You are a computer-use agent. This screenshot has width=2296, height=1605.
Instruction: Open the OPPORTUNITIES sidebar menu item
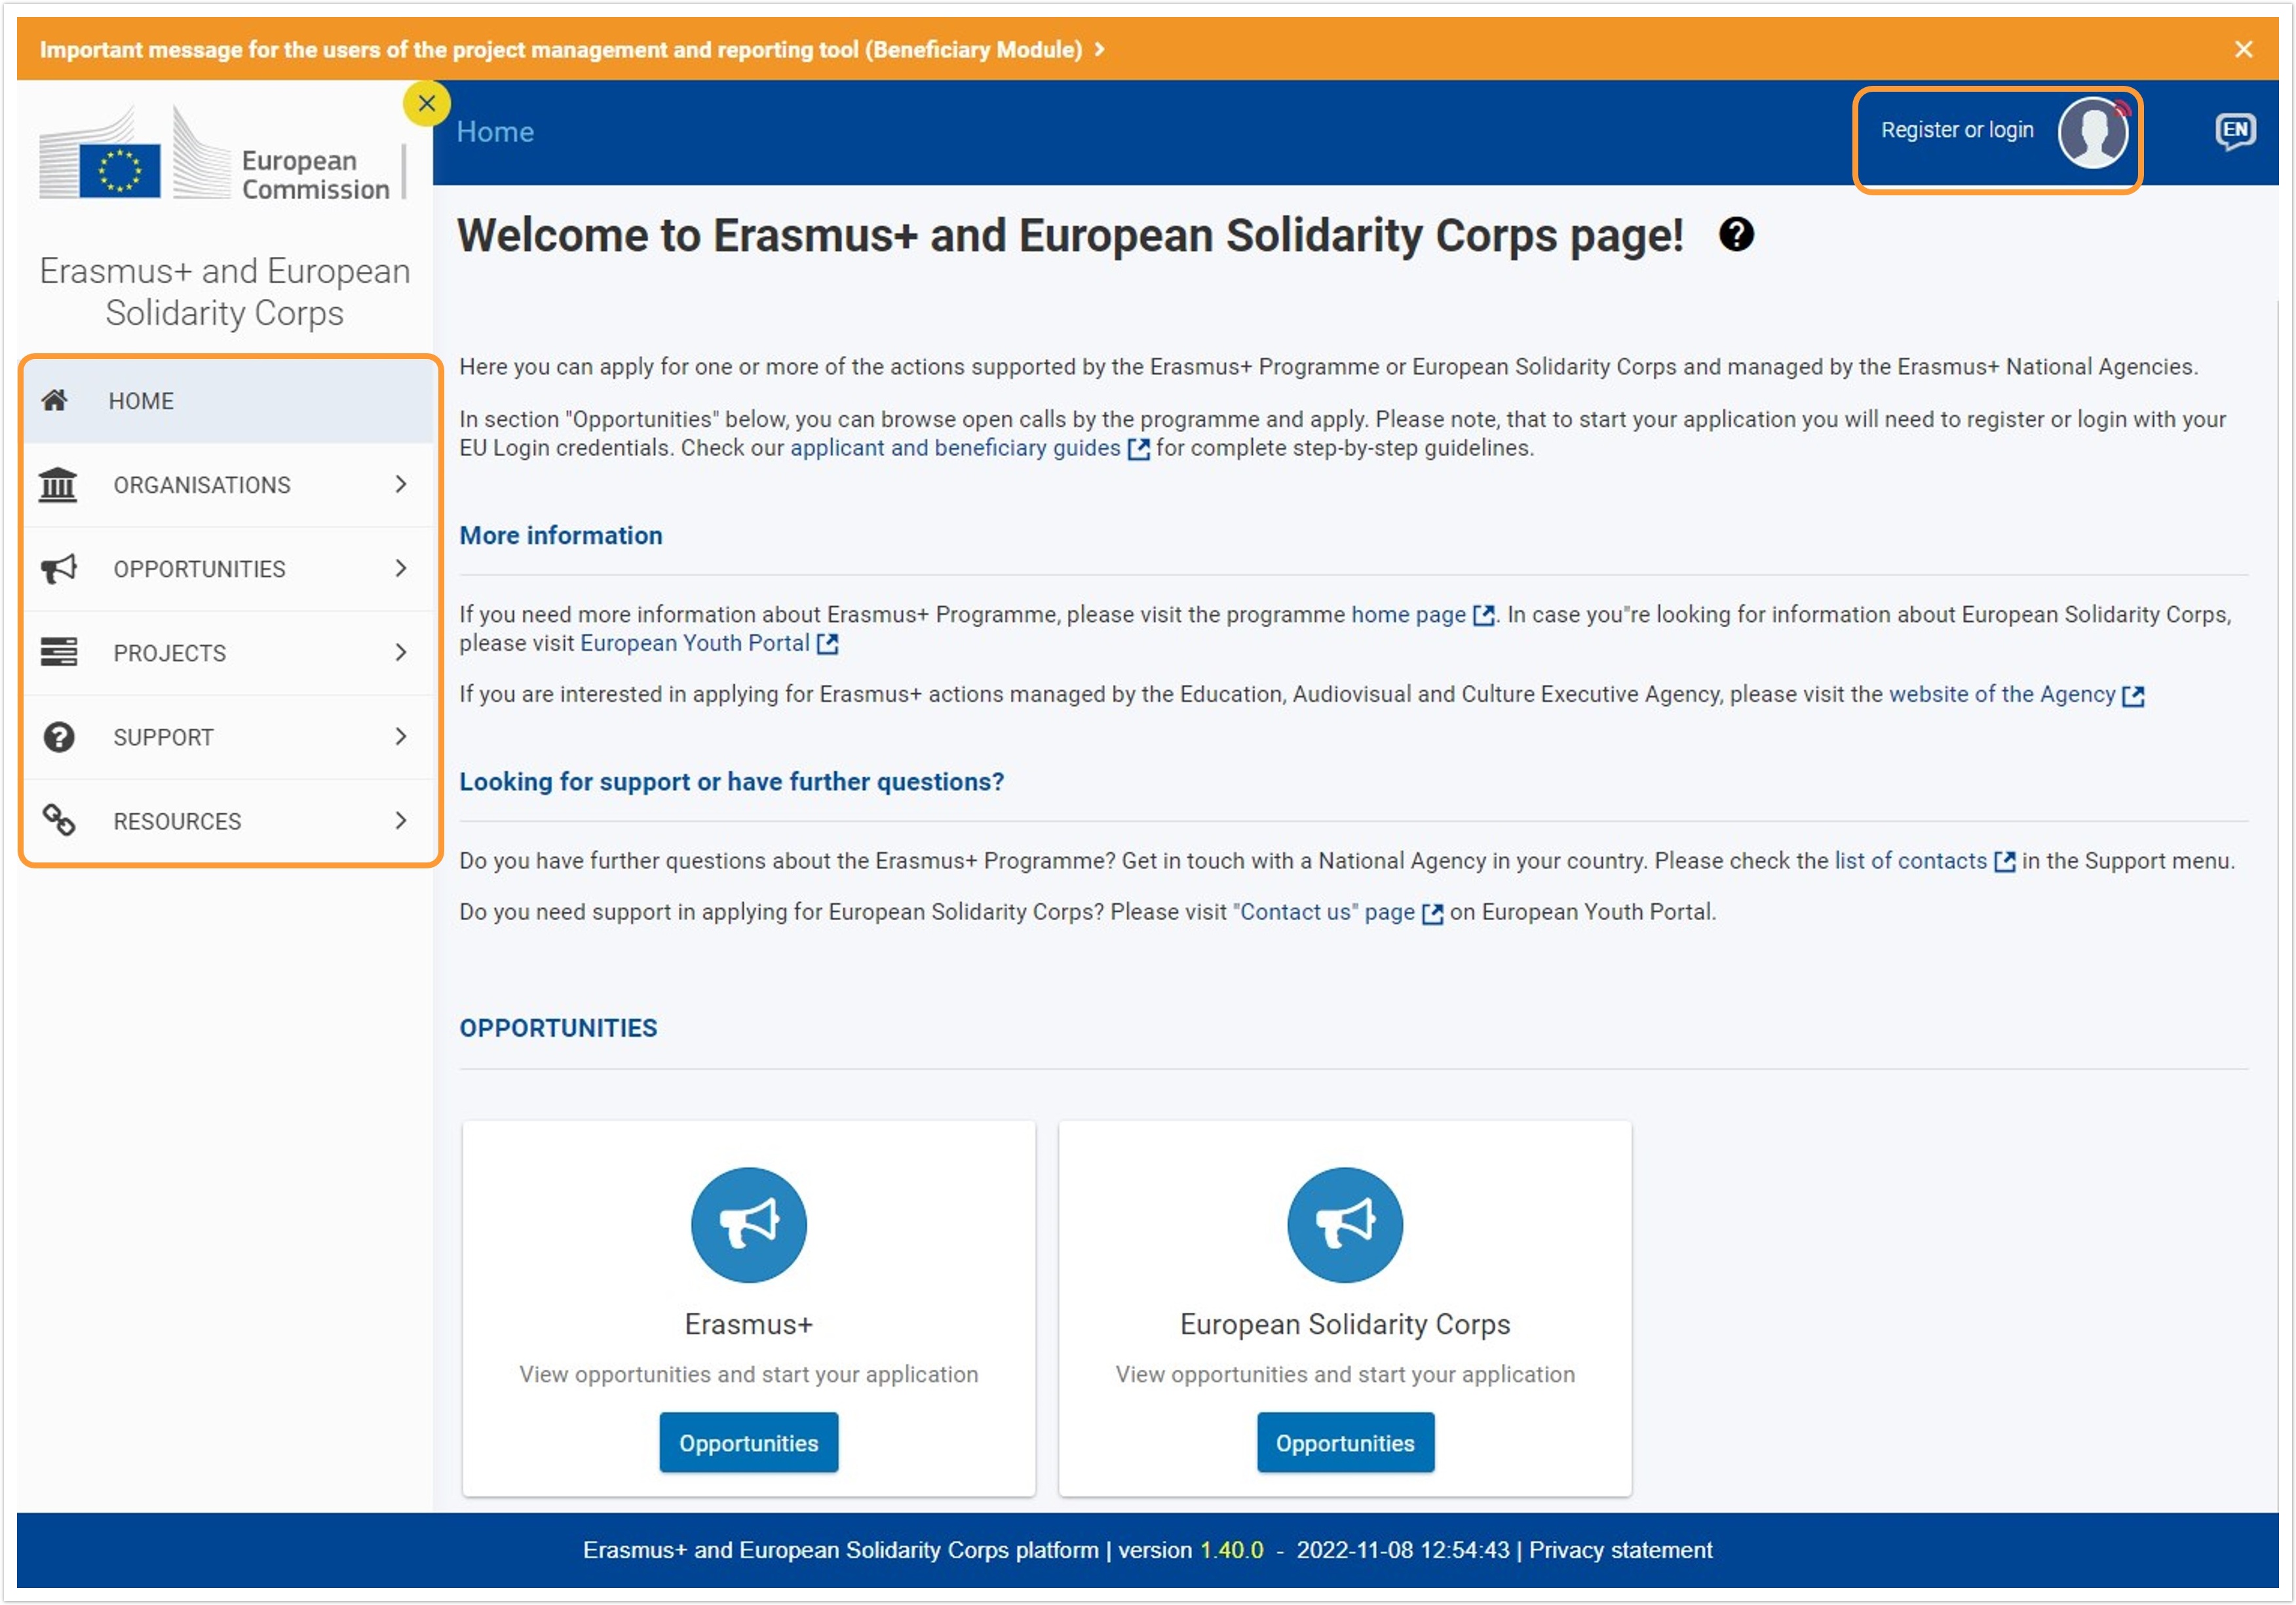pos(229,569)
